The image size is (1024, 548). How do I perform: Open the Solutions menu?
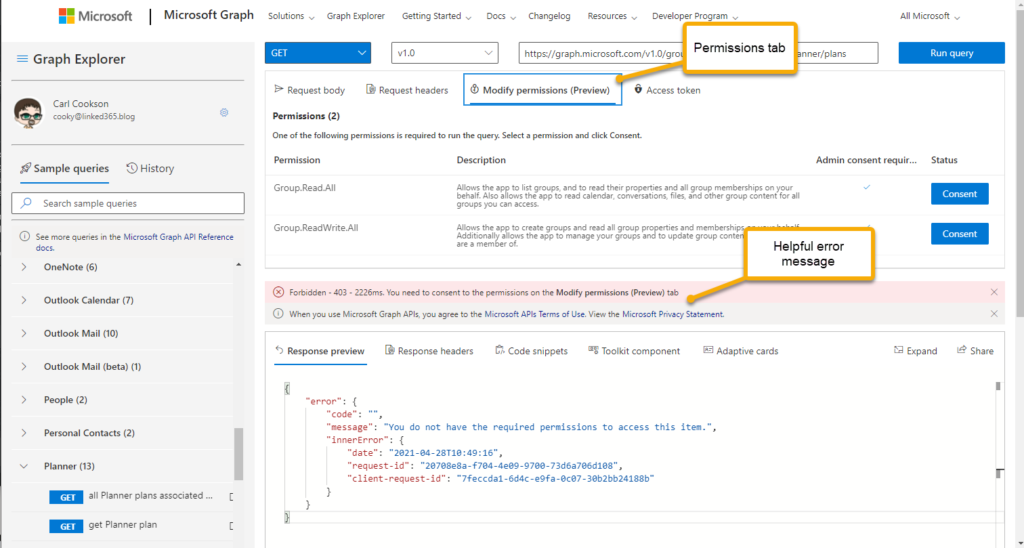(291, 16)
